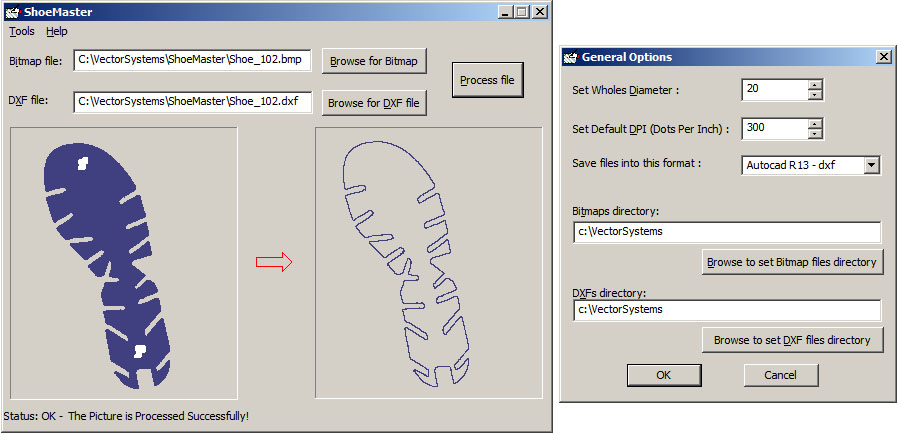
Task: Close the ShoeMaster window
Action: point(540,11)
